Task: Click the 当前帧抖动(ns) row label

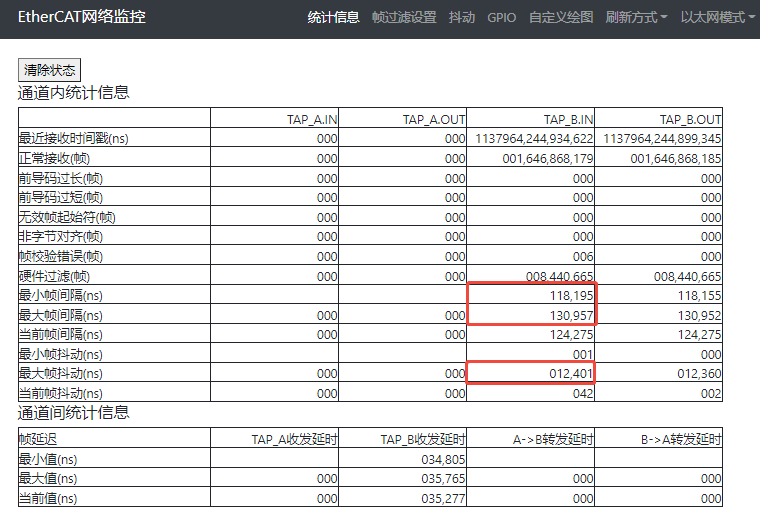Action: 61,393
